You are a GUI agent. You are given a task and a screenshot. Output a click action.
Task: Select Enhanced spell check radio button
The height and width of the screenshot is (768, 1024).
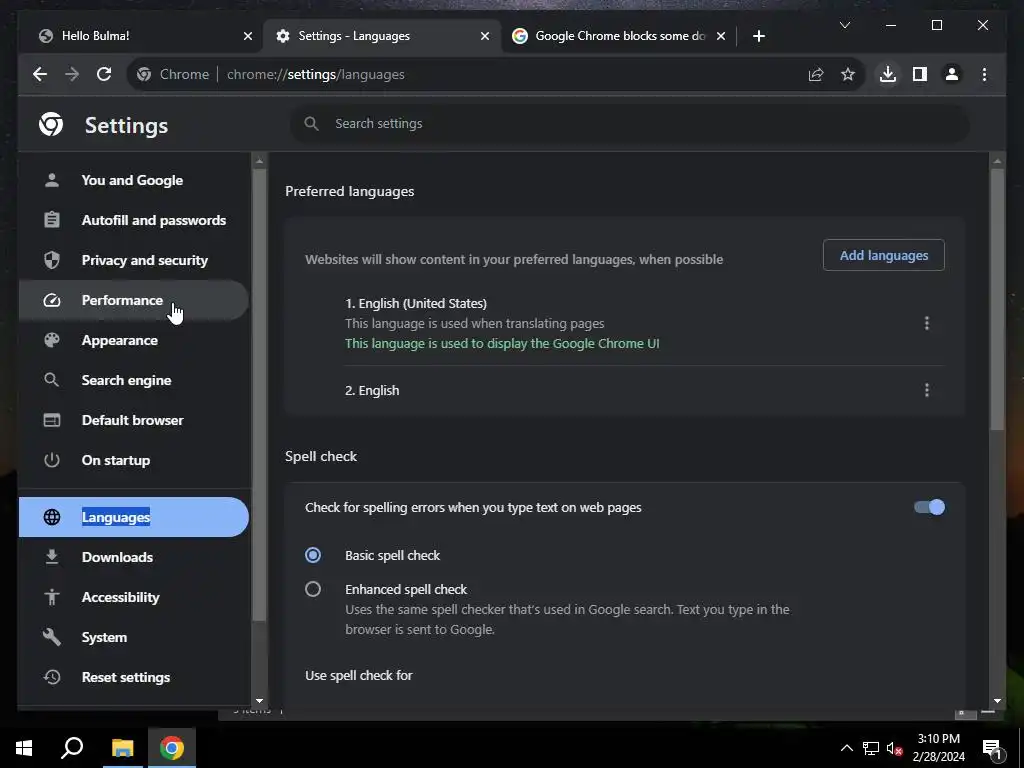(313, 589)
